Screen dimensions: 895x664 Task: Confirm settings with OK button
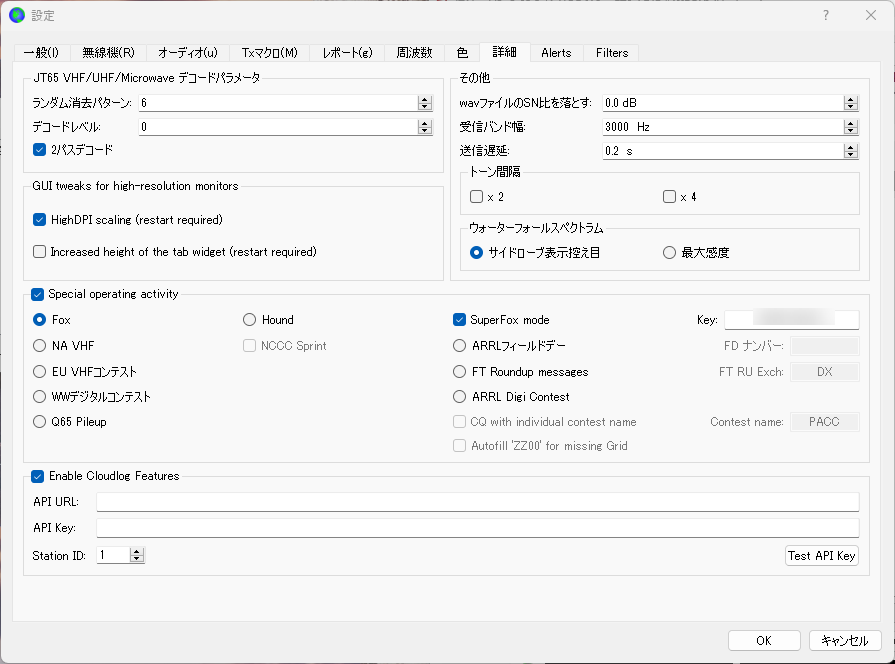(764, 641)
